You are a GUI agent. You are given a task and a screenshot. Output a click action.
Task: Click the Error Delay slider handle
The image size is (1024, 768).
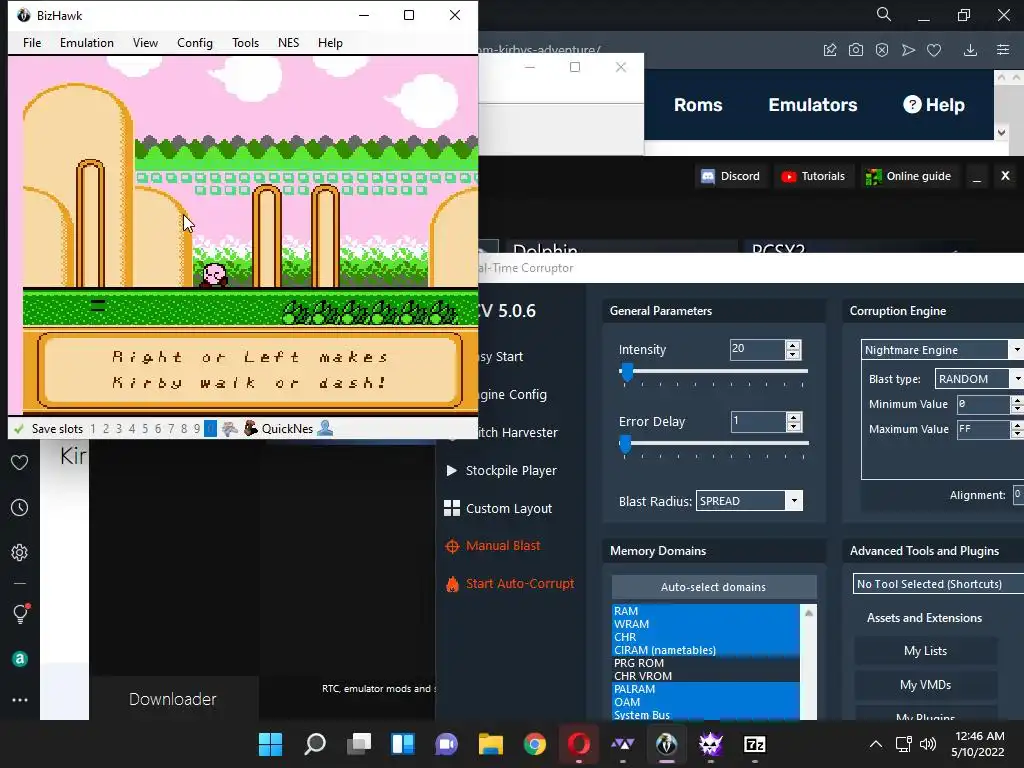click(x=626, y=444)
